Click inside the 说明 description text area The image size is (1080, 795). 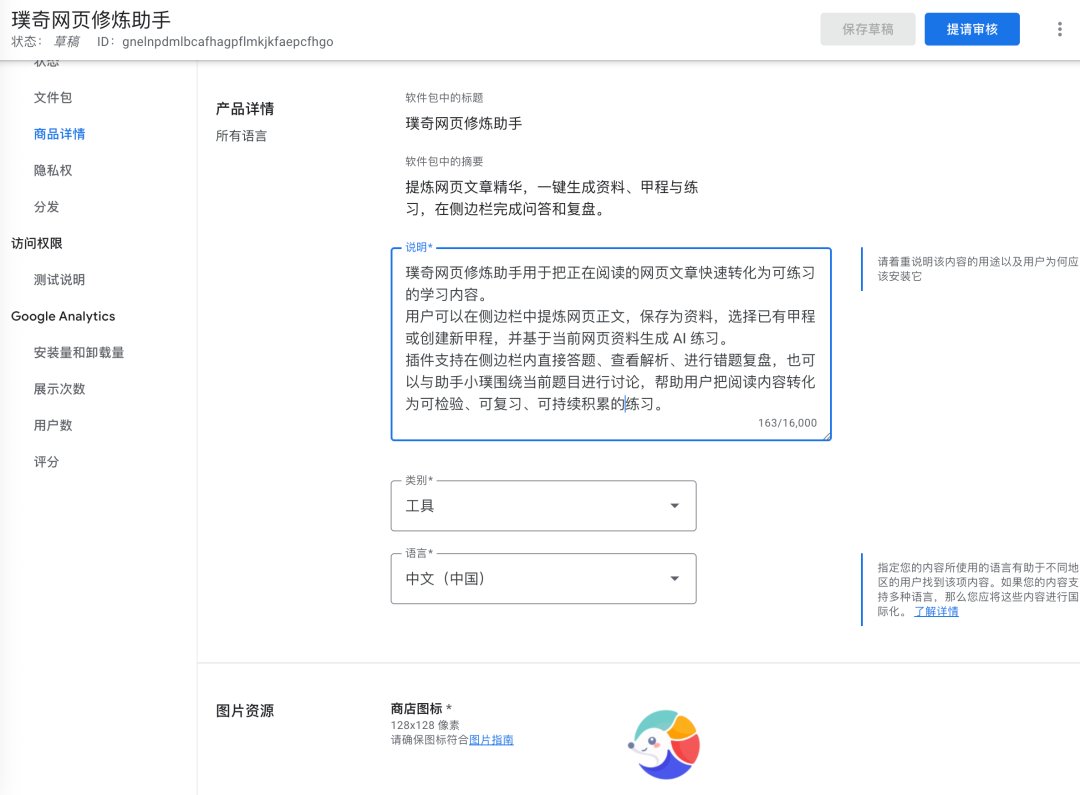click(611, 344)
